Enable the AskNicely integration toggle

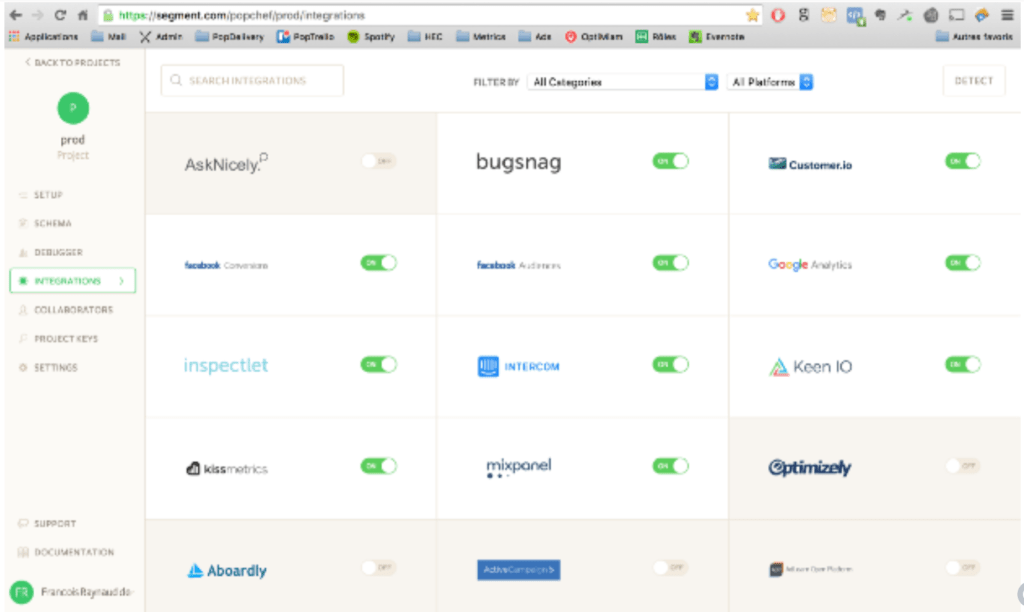(x=379, y=161)
